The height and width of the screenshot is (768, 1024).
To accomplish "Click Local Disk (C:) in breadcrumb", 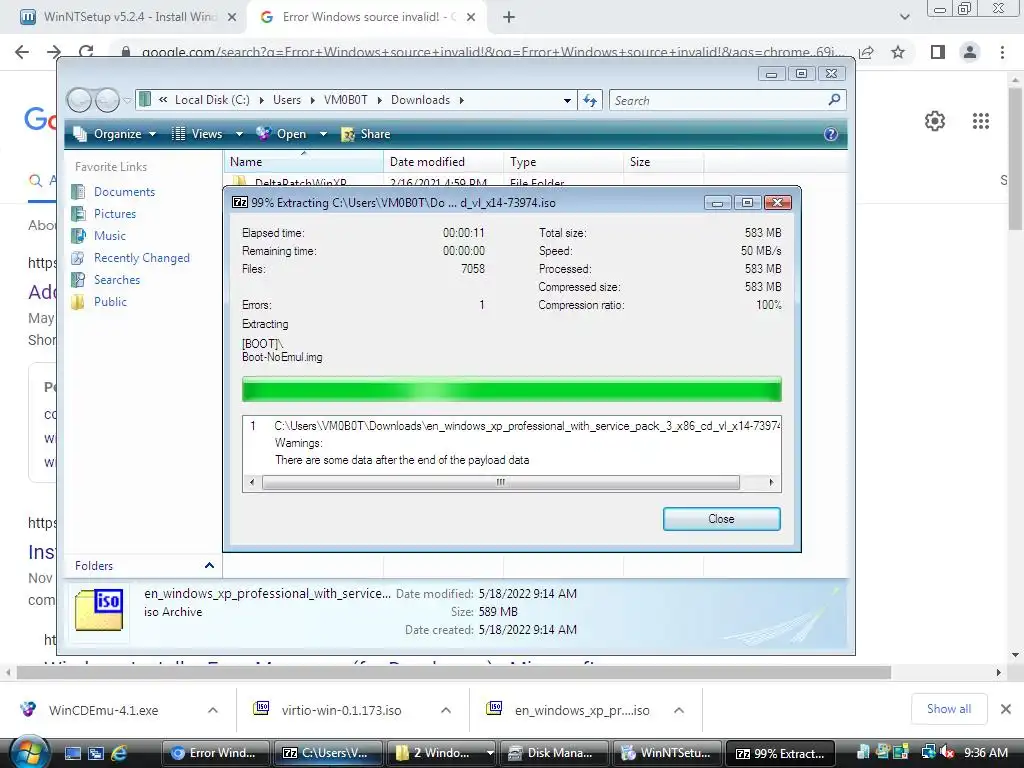I will click(212, 100).
